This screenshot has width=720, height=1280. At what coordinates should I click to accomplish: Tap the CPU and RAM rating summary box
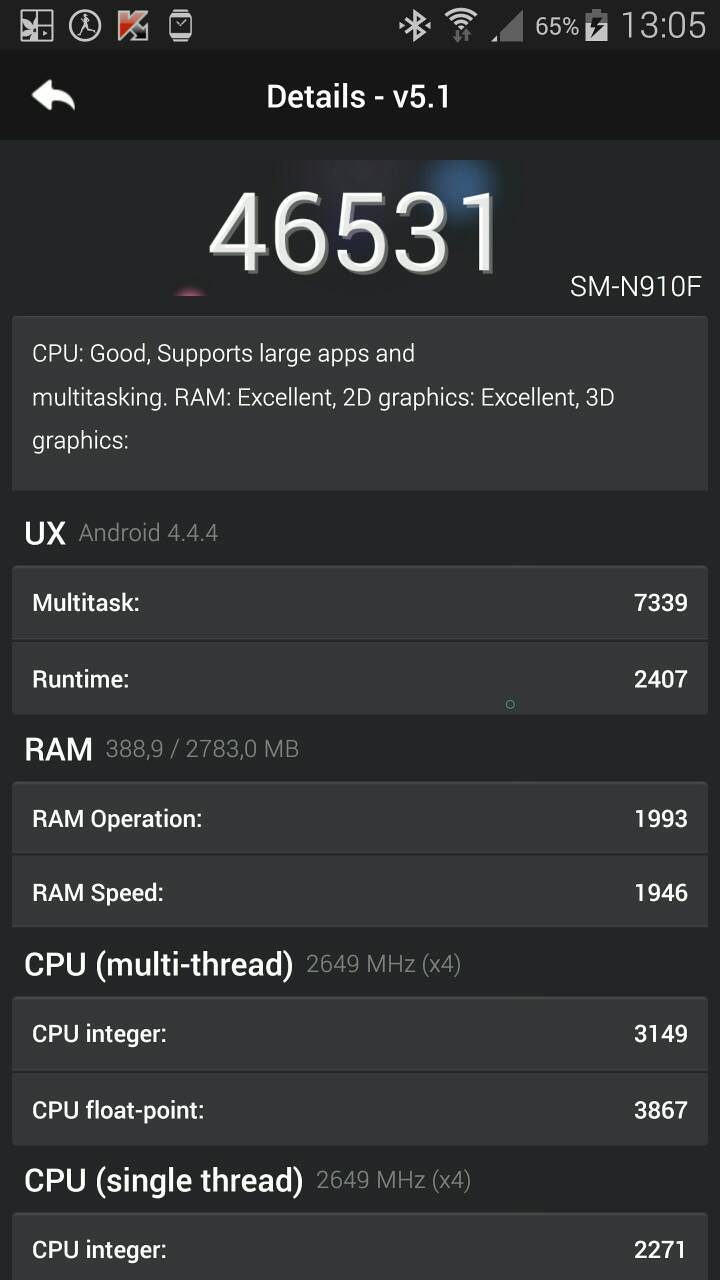coord(359,403)
